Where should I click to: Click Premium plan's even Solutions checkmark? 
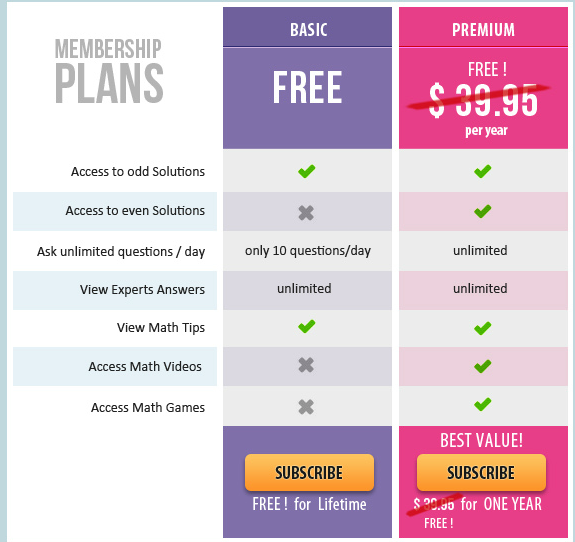[x=483, y=211]
